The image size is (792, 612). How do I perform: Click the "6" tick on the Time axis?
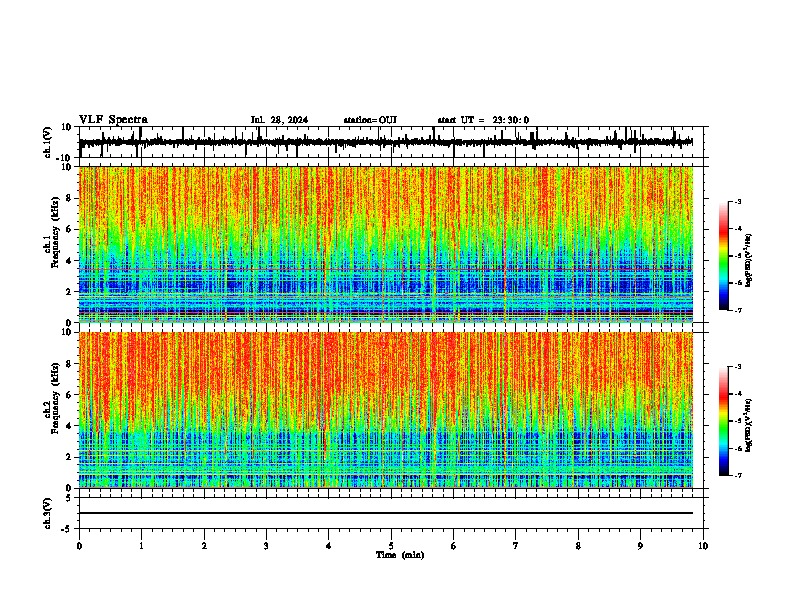coord(453,546)
